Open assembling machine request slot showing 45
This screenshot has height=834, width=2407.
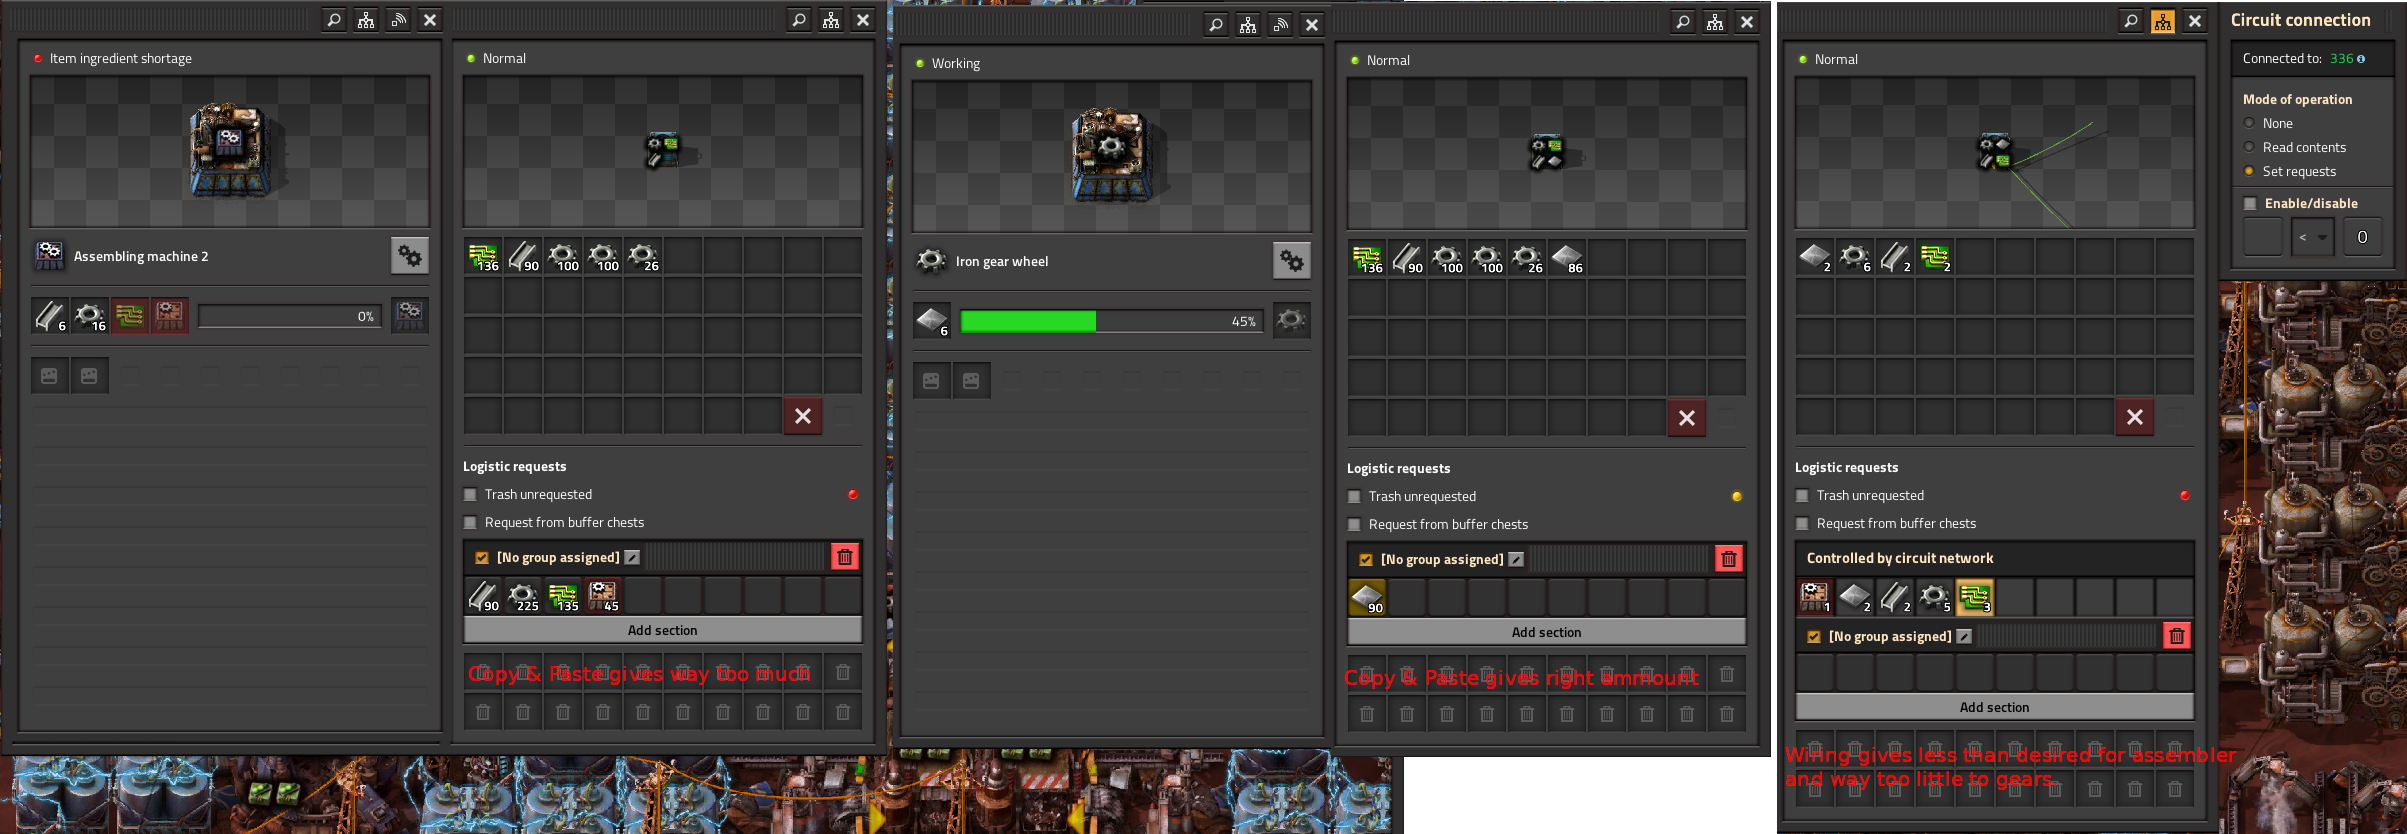click(x=603, y=596)
